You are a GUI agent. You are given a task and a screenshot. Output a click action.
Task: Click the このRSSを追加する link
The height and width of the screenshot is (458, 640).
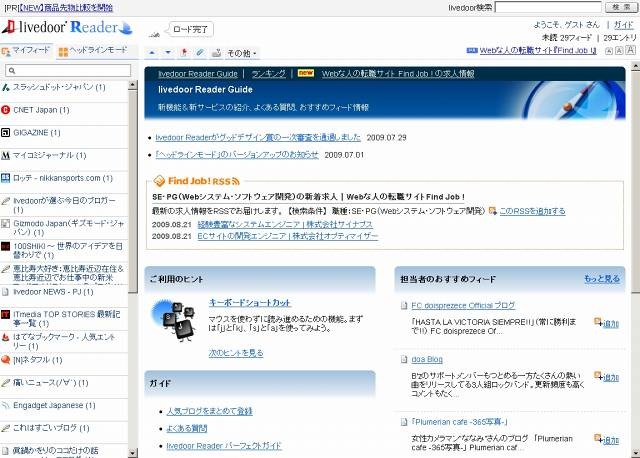click(532, 211)
